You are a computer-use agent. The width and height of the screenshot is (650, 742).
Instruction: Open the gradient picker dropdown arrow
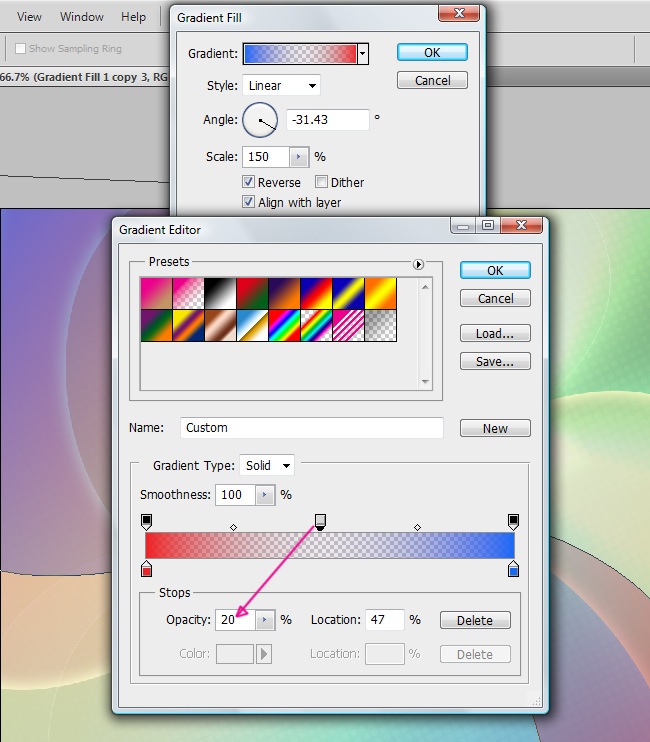[x=363, y=54]
